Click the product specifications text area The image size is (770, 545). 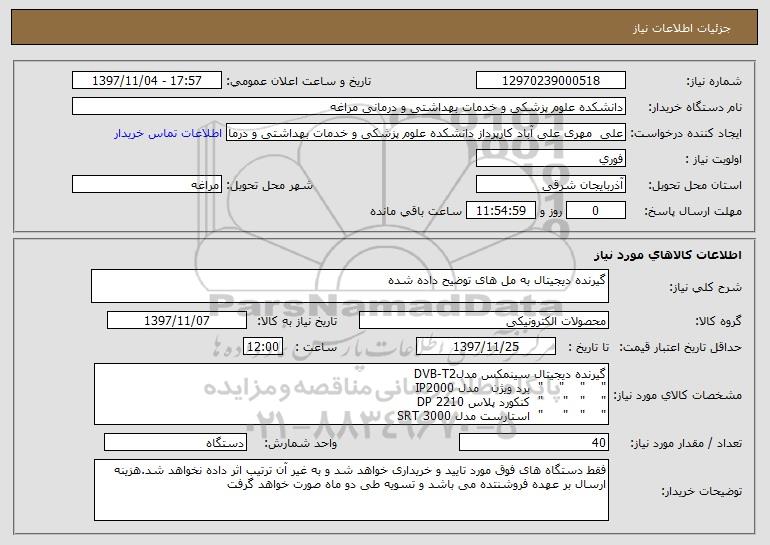[x=351, y=394]
